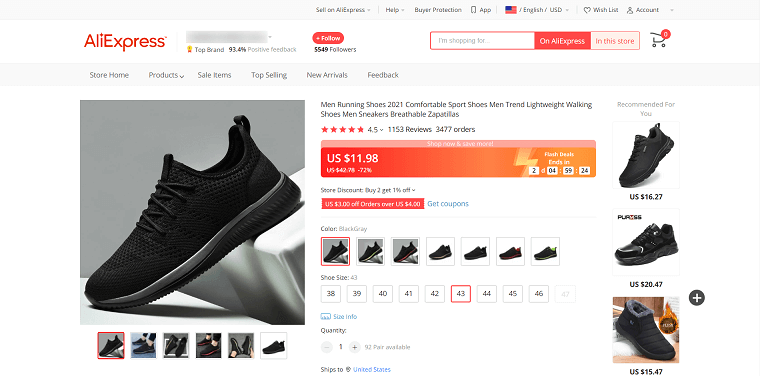Select the third color swatch with red sole
The width and height of the screenshot is (760, 376).
[405, 251]
